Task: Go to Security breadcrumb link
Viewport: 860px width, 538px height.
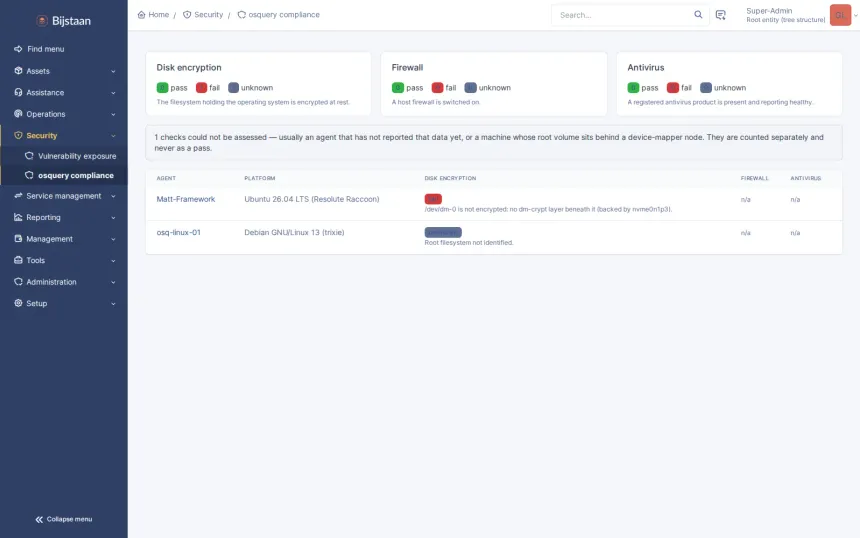Action: tap(208, 15)
